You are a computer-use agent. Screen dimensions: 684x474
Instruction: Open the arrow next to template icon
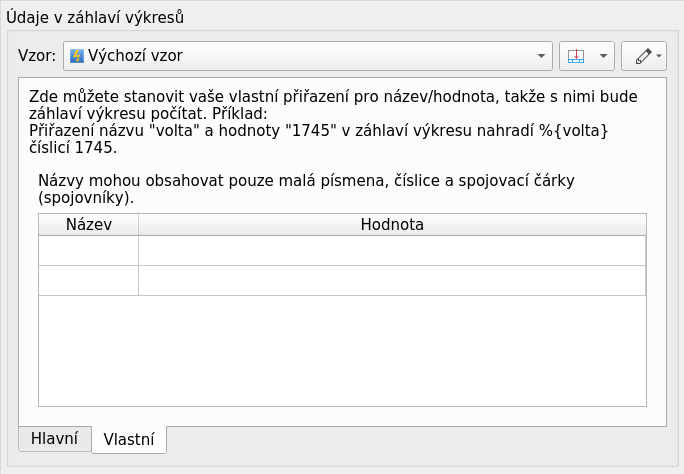603,56
